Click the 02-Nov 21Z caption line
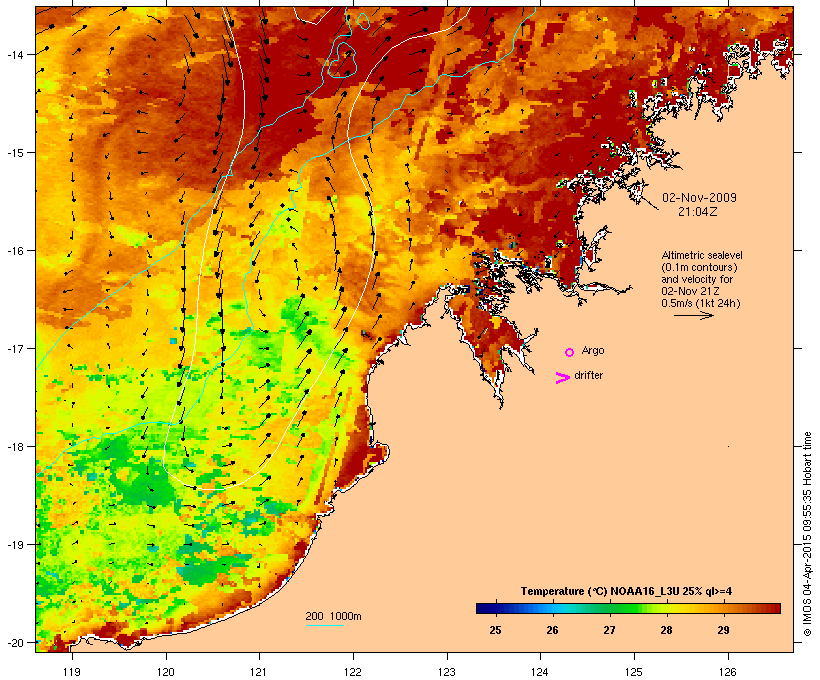 [x=690, y=291]
